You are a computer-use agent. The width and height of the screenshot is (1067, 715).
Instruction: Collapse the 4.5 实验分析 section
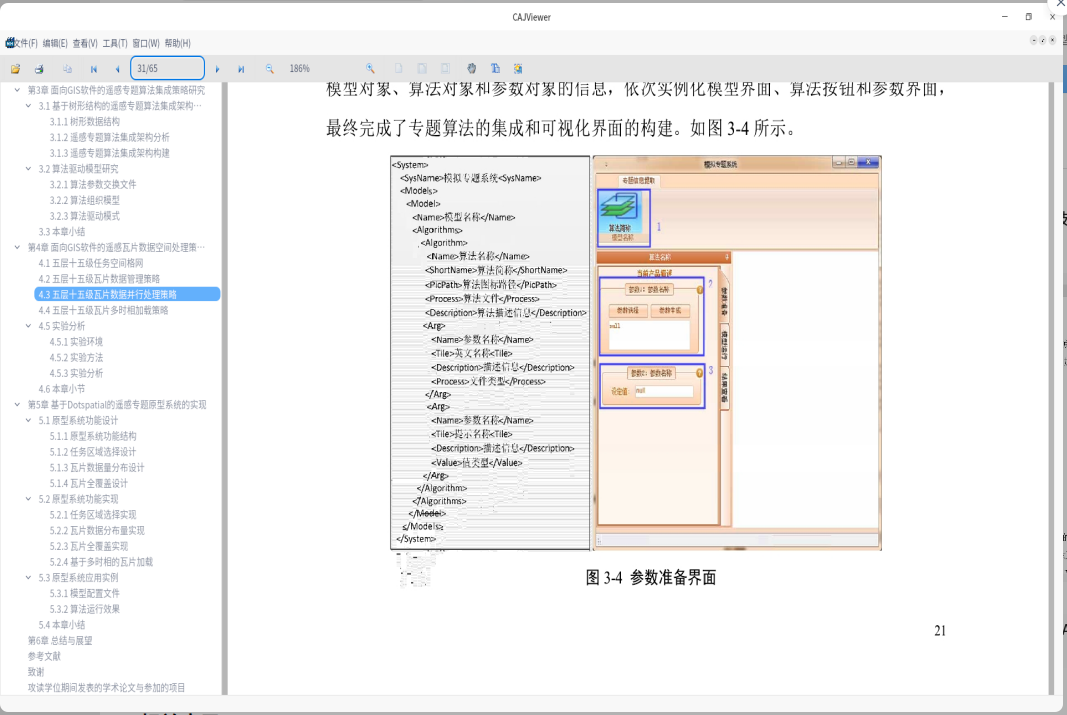click(x=29, y=326)
